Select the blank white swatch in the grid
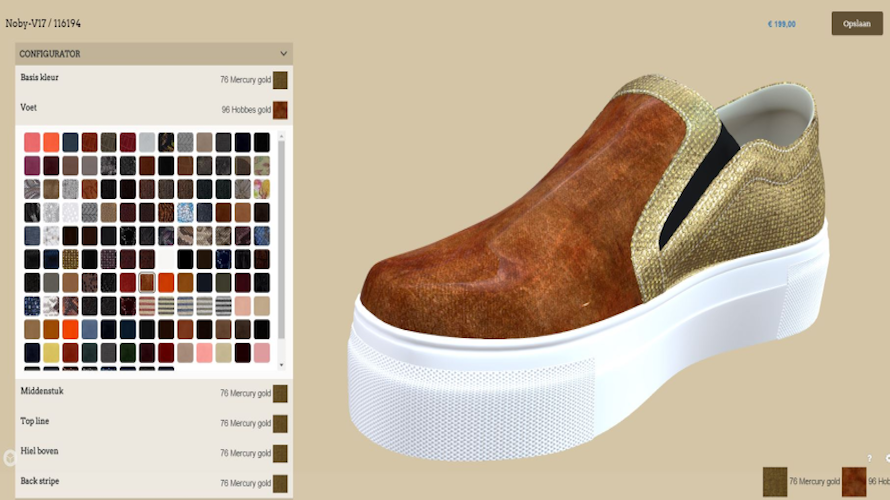Viewport: 890px width, 500px height. [166, 259]
